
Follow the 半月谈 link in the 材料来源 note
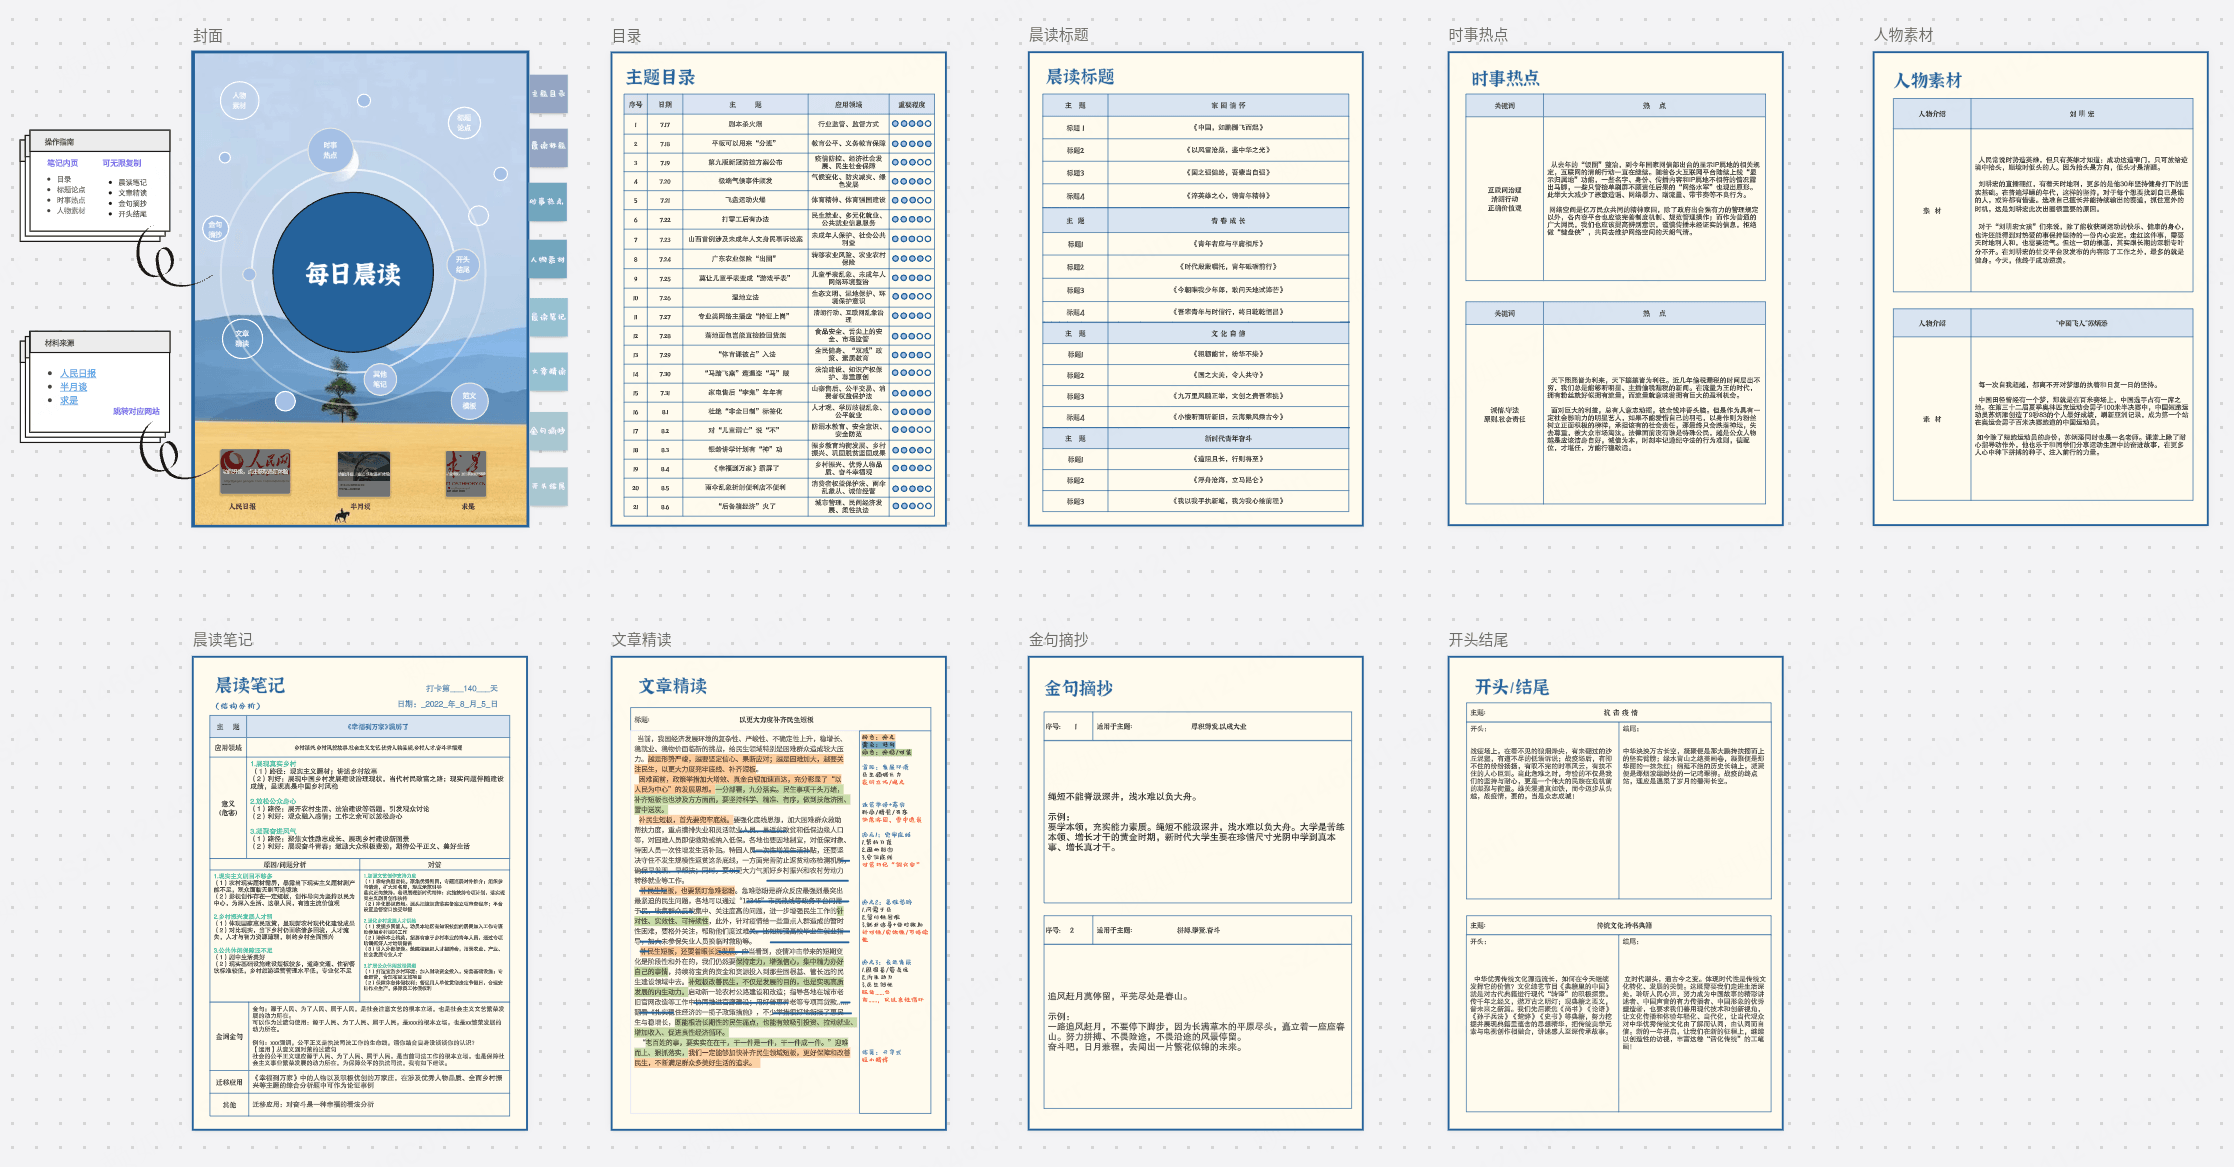pos(73,387)
